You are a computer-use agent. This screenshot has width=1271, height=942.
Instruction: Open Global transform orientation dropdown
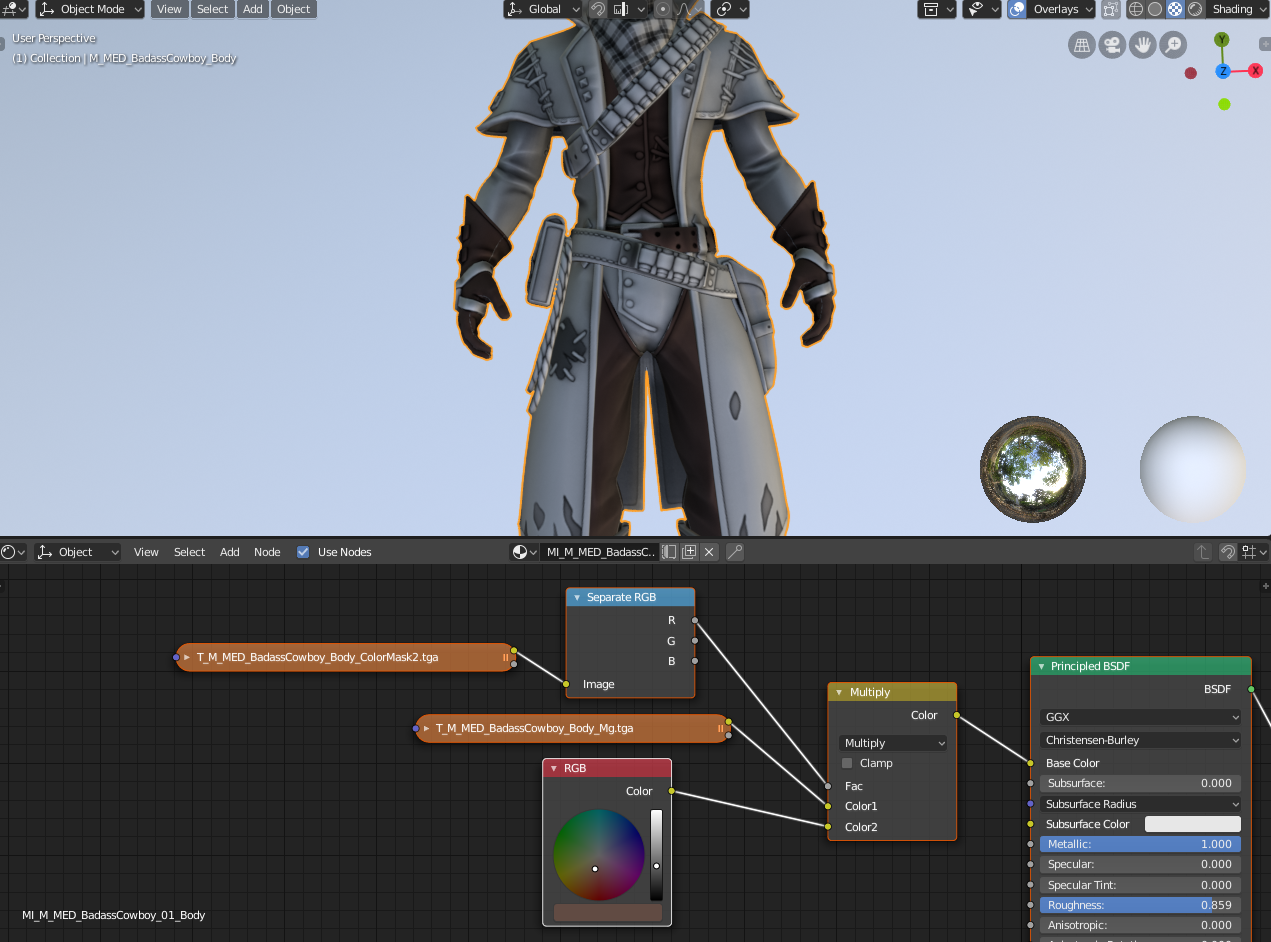543,9
